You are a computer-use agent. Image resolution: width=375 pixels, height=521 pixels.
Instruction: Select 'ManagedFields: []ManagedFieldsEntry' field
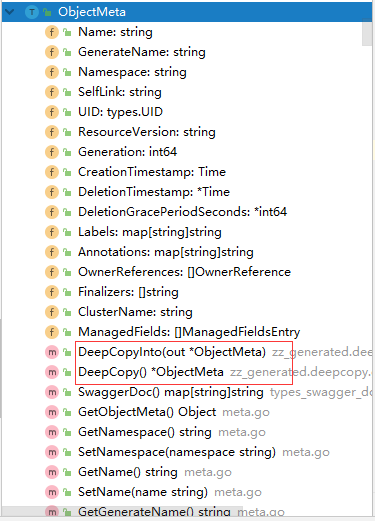[x=189, y=332]
